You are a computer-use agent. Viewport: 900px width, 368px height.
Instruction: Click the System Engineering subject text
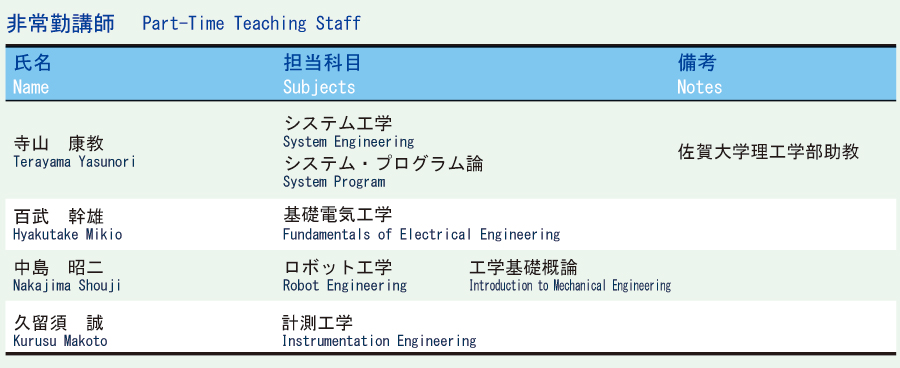(x=348, y=142)
